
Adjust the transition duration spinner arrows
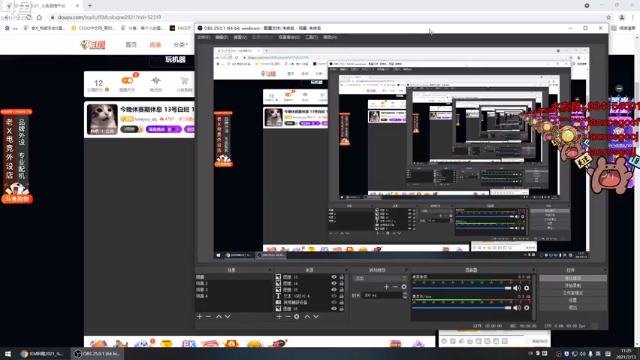404,296
